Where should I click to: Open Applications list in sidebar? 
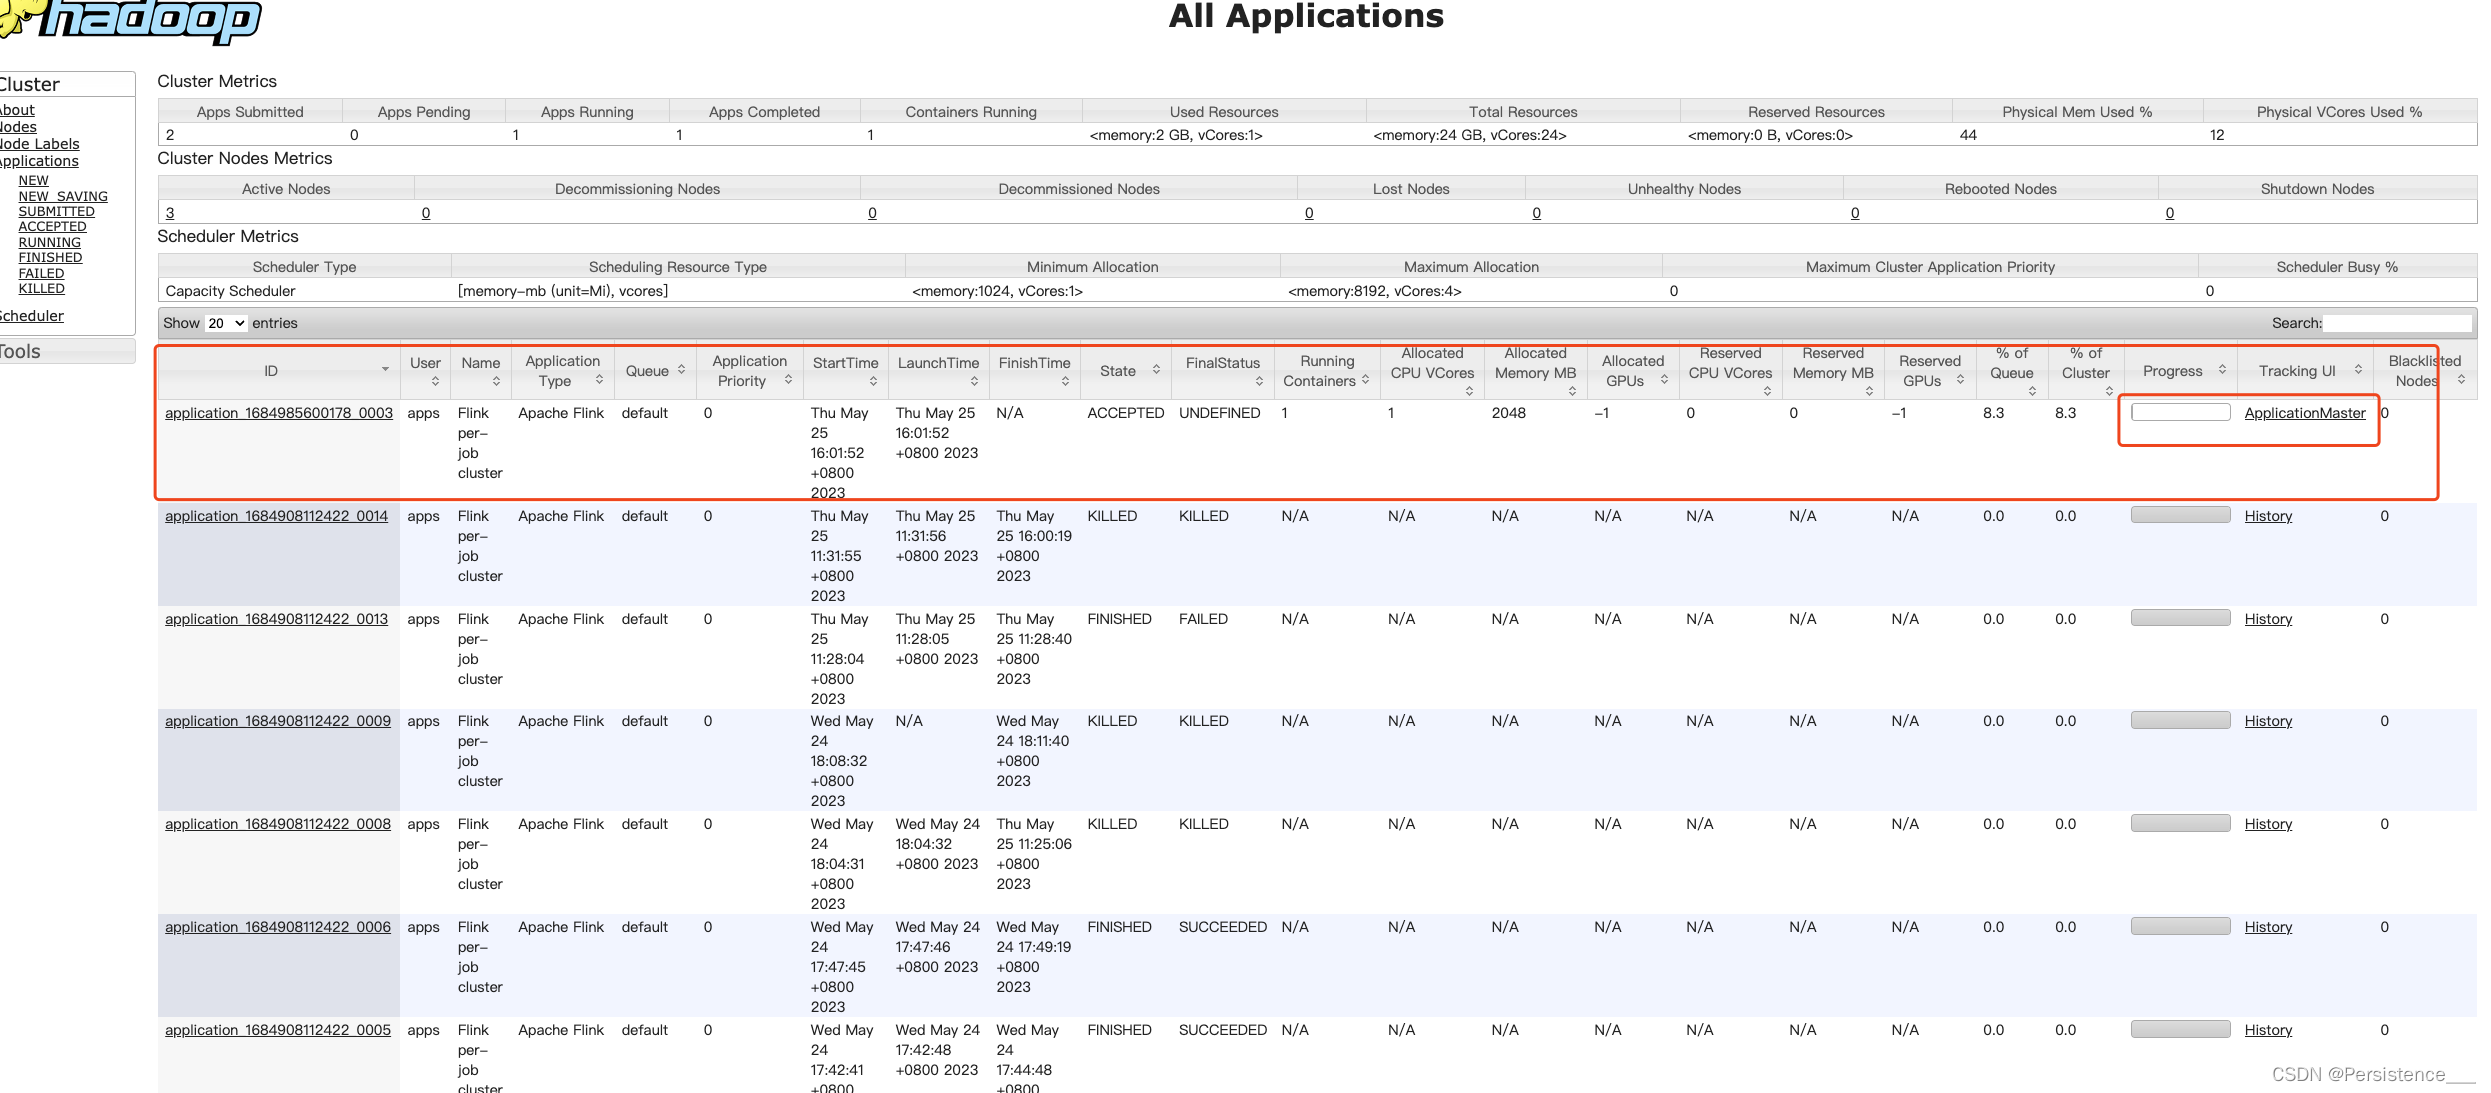39,161
